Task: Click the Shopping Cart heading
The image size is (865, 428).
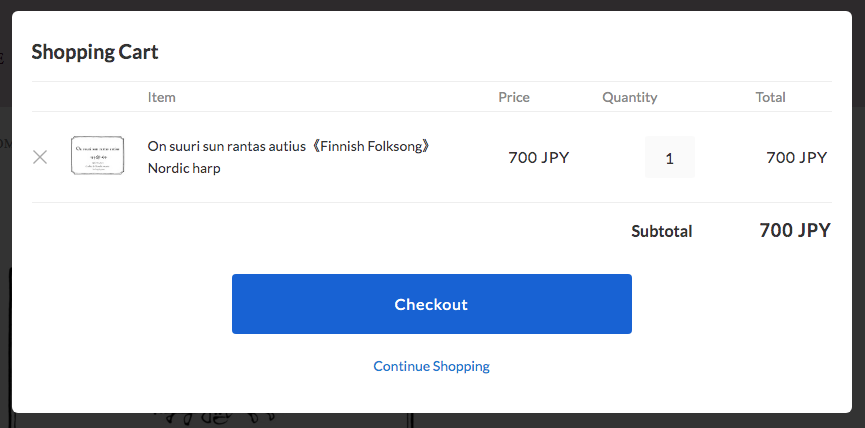Action: [x=95, y=52]
